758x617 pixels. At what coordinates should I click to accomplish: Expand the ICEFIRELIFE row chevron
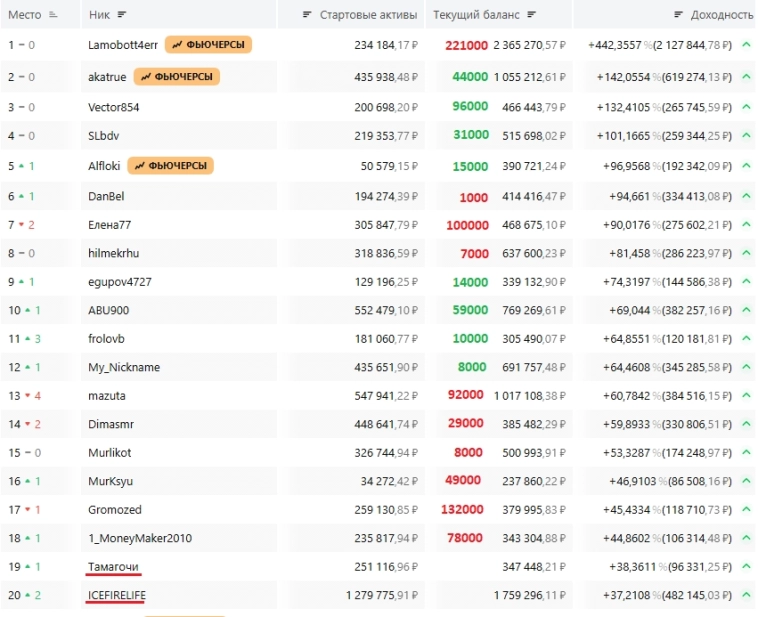point(746,595)
